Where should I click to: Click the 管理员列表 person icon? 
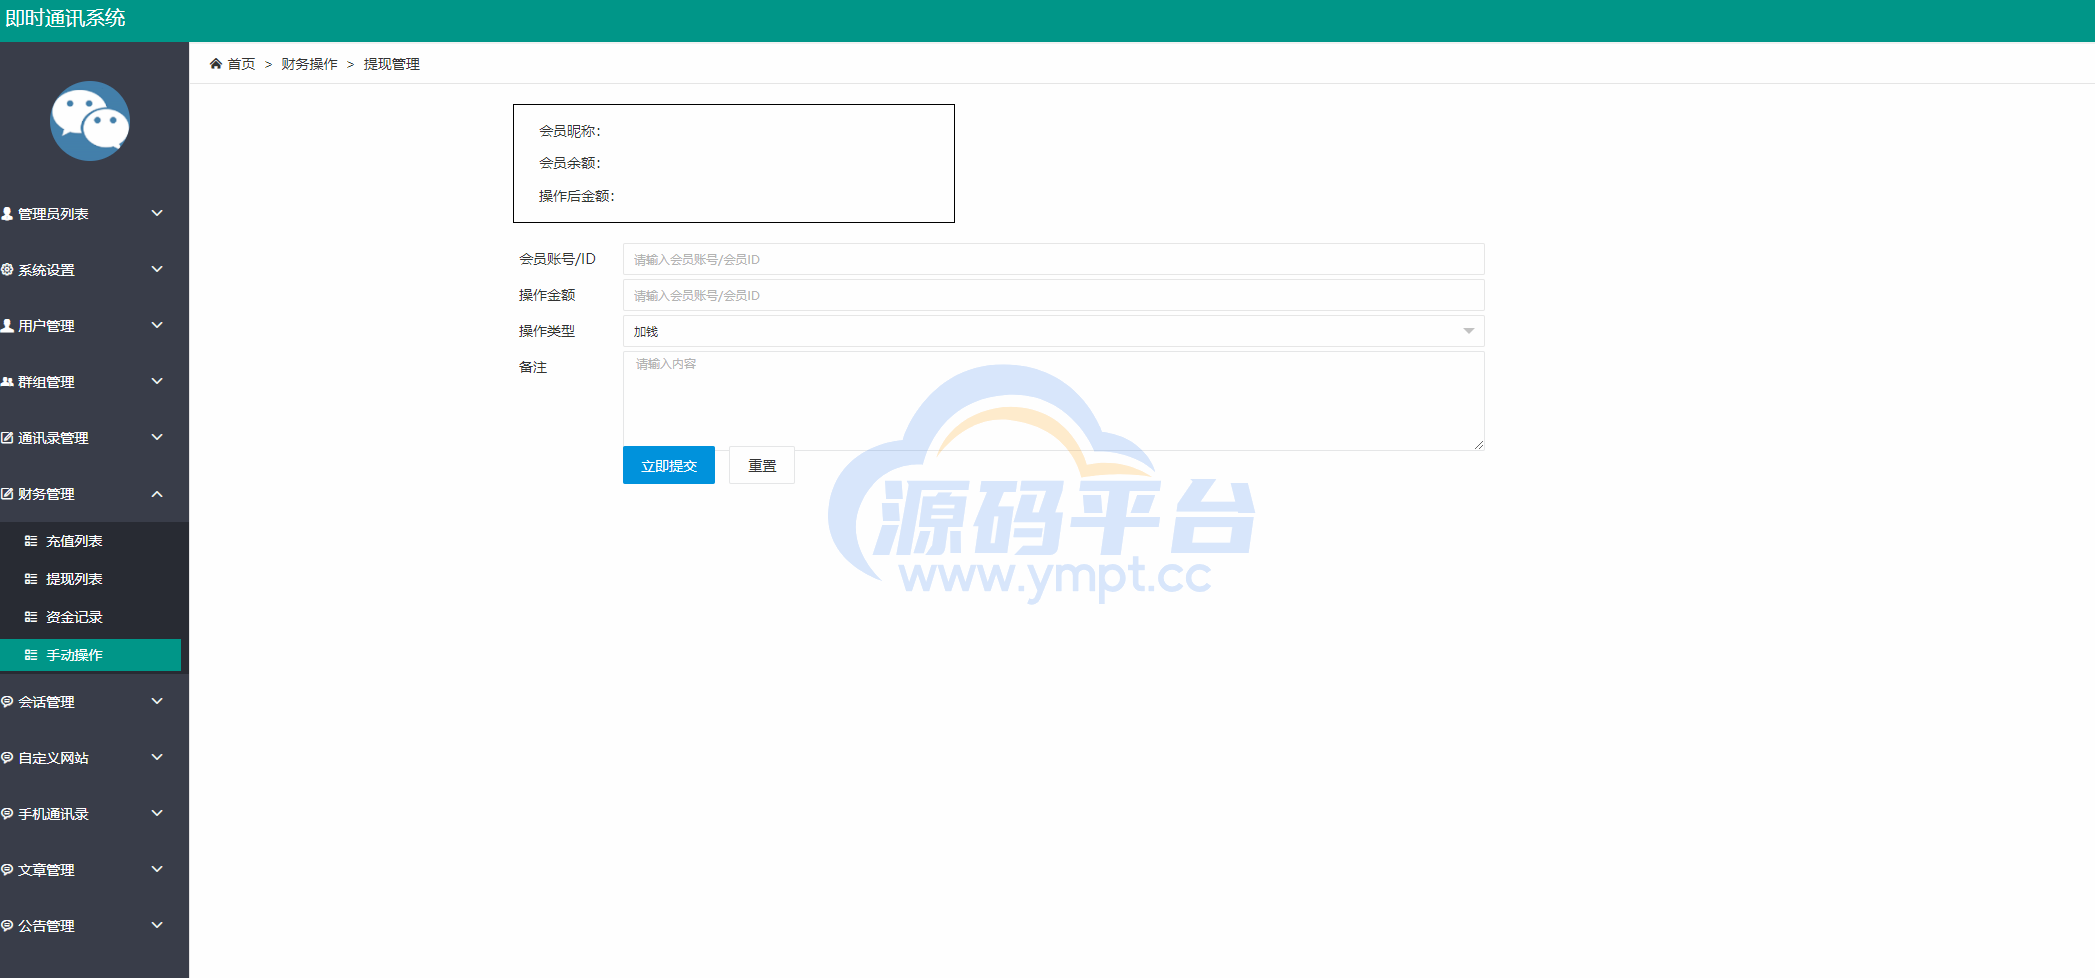click(x=7, y=214)
